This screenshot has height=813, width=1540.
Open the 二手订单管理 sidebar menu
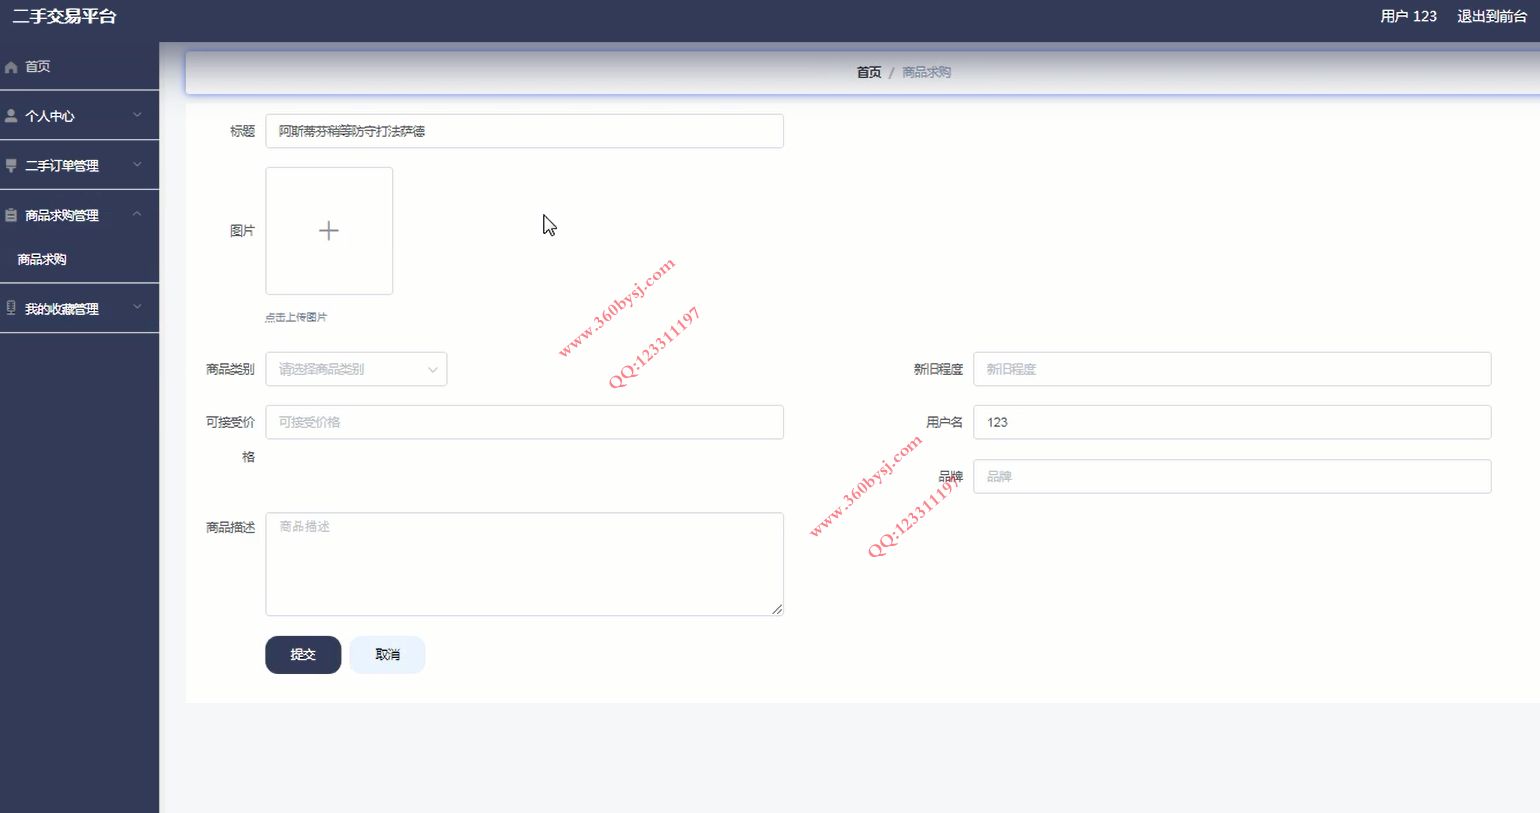click(79, 166)
